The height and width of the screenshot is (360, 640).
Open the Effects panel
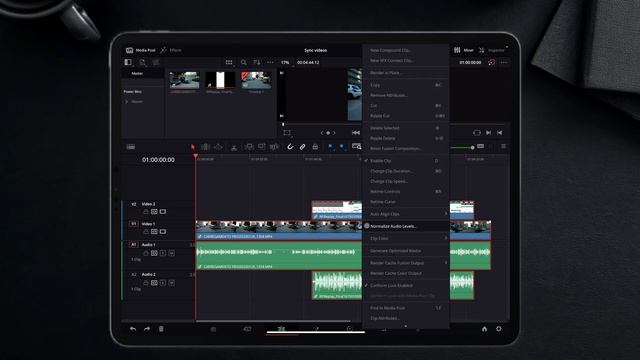(171, 50)
